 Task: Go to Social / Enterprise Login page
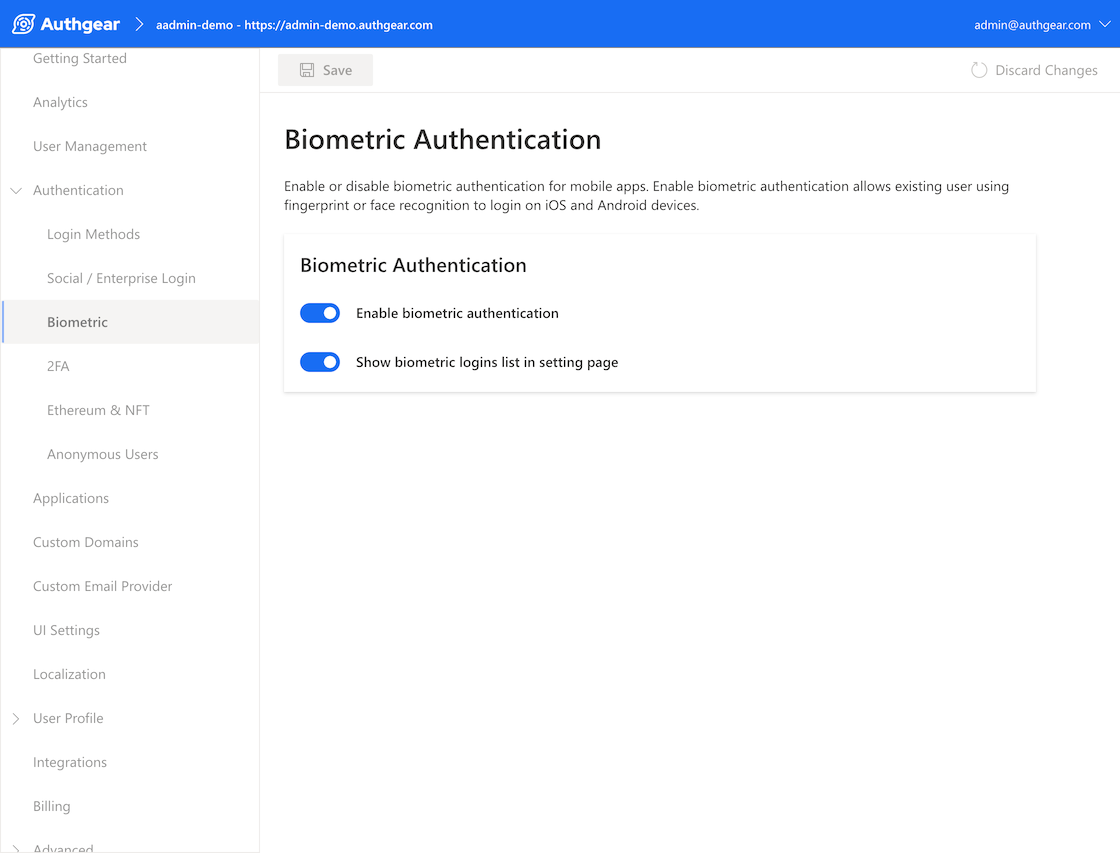(x=121, y=278)
